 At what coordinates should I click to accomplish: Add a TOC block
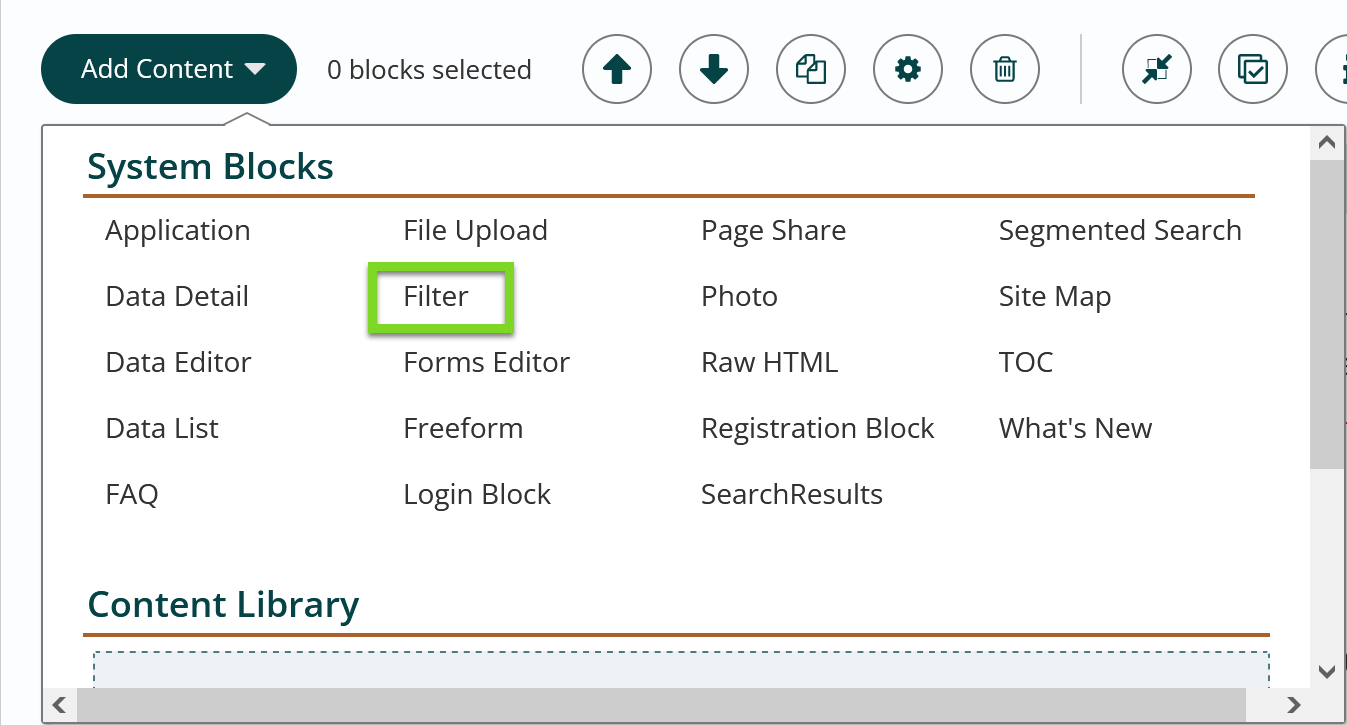1026,363
